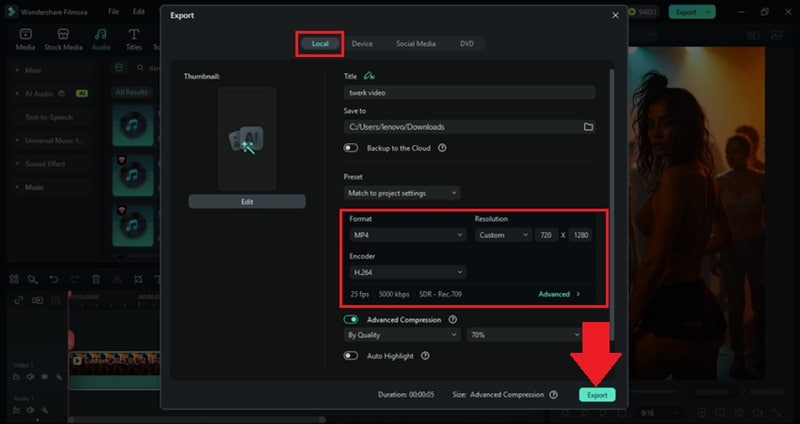Click the resolution height field showing 1280
This screenshot has width=800, height=424.
[x=581, y=235]
